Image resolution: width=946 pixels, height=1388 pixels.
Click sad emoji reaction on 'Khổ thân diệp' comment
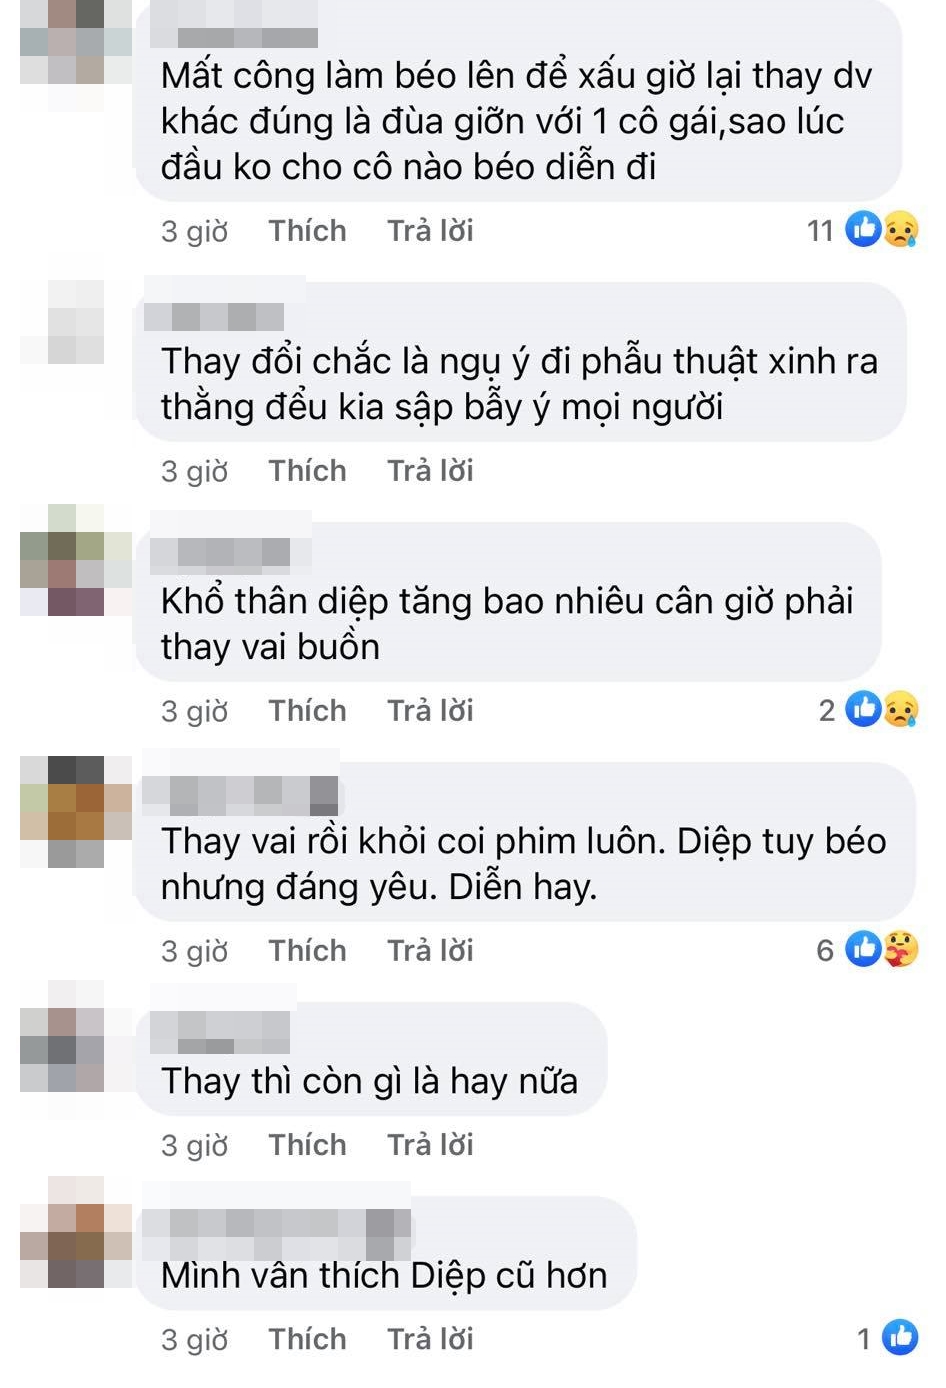point(900,709)
